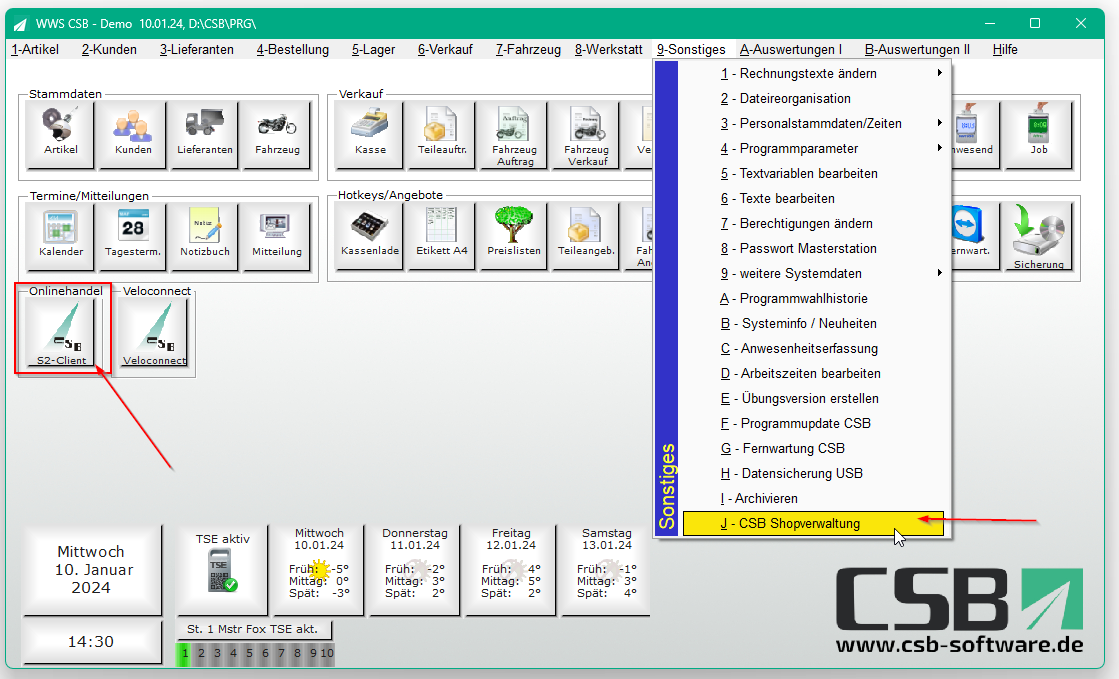Open the Mitteilung message icon
This screenshot has width=1119, height=679.
[277, 236]
